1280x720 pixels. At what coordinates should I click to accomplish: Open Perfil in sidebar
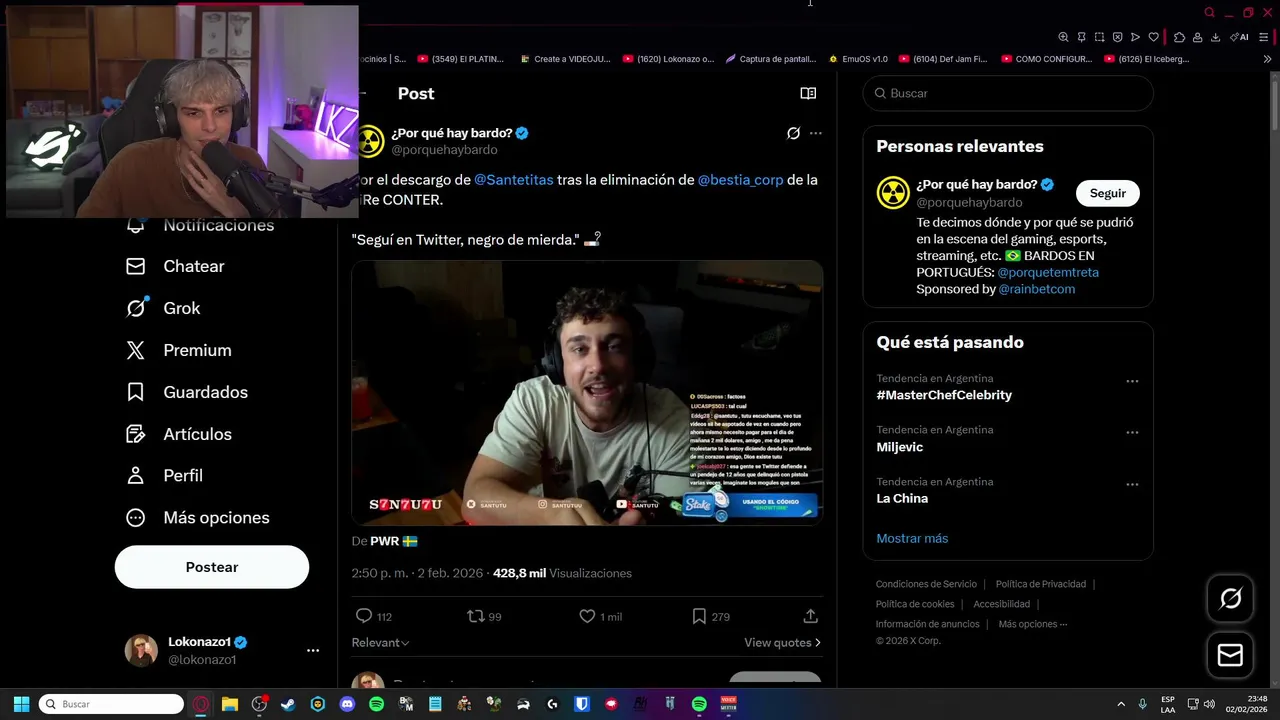tap(164, 475)
